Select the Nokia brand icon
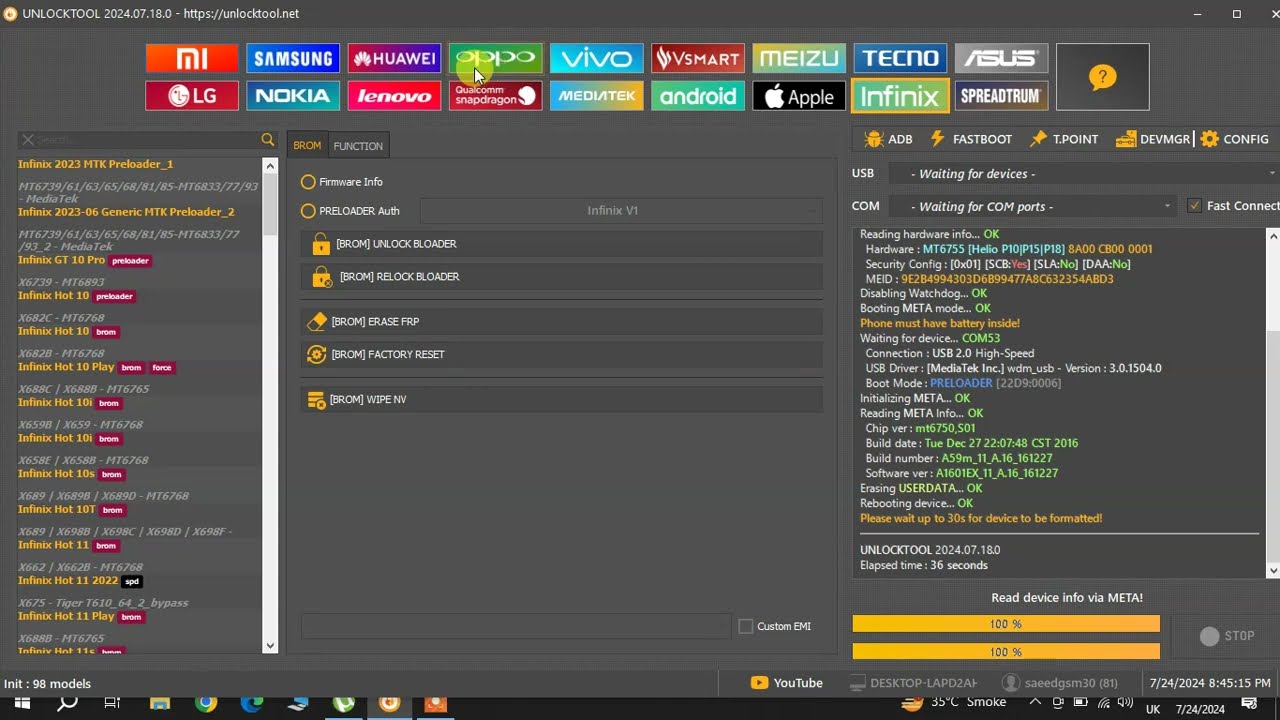The height and width of the screenshot is (720, 1280). coord(293,96)
